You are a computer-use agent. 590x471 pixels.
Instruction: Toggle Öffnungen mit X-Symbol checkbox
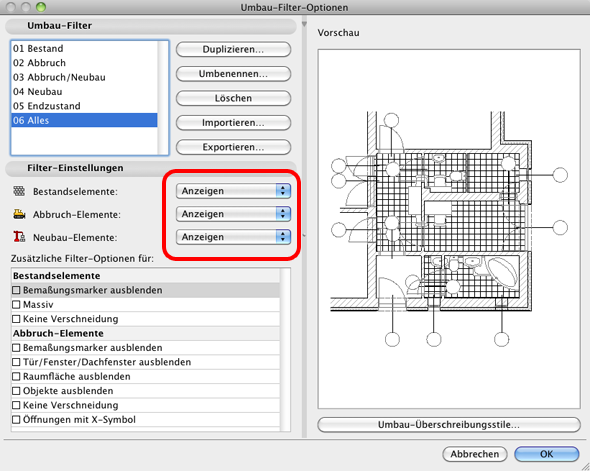click(16, 419)
